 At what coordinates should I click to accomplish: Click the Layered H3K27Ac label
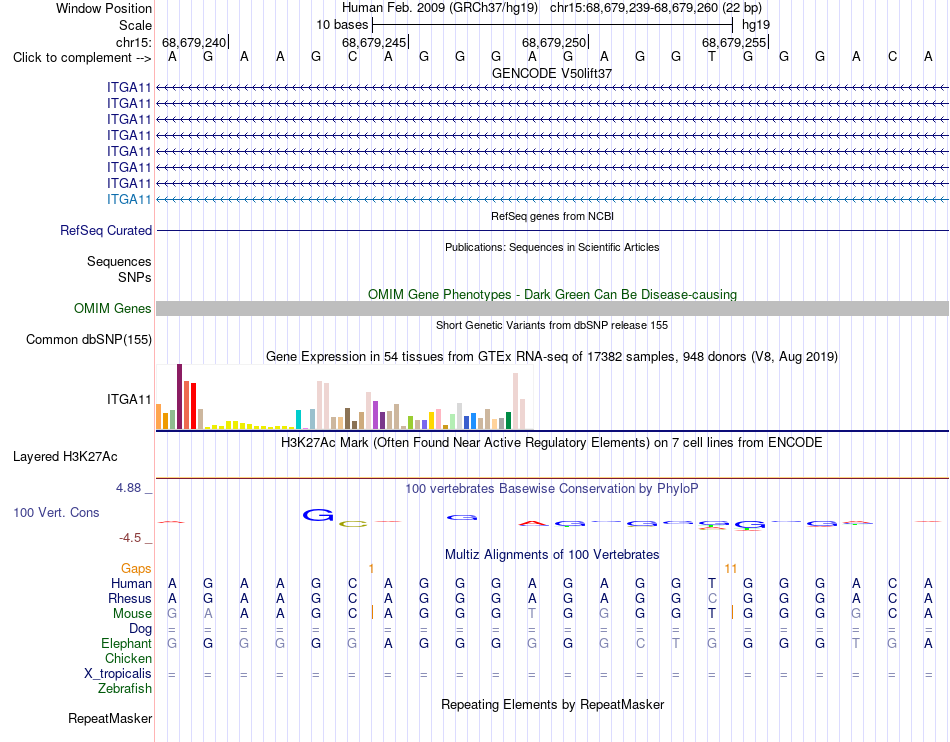click(x=65, y=457)
